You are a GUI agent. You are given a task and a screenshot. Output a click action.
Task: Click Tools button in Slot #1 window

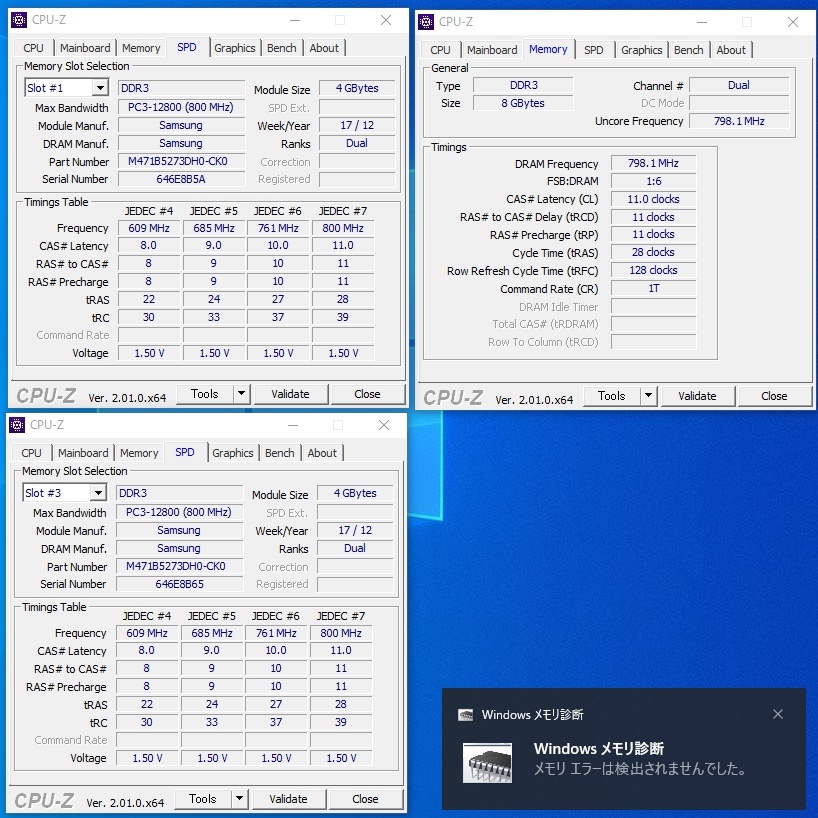204,394
